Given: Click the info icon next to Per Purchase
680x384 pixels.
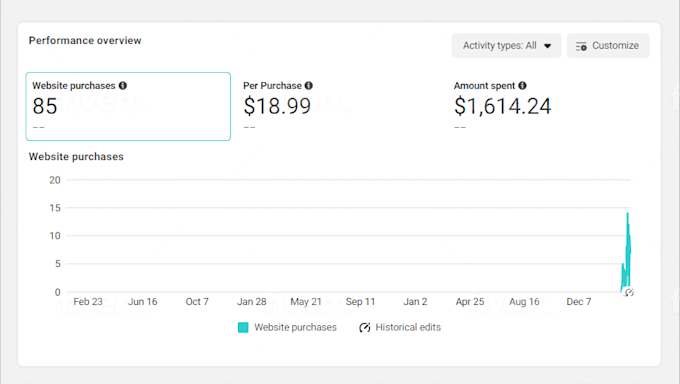Looking at the screenshot, I should [309, 85].
